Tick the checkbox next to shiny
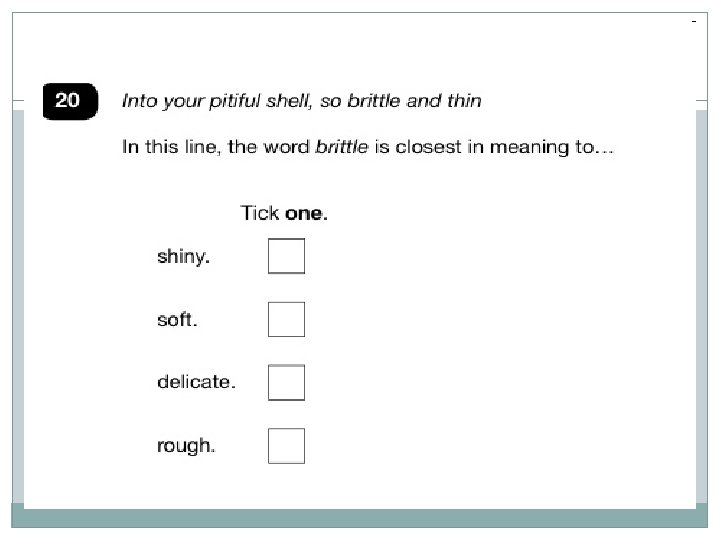720x540 pixels. (286, 256)
